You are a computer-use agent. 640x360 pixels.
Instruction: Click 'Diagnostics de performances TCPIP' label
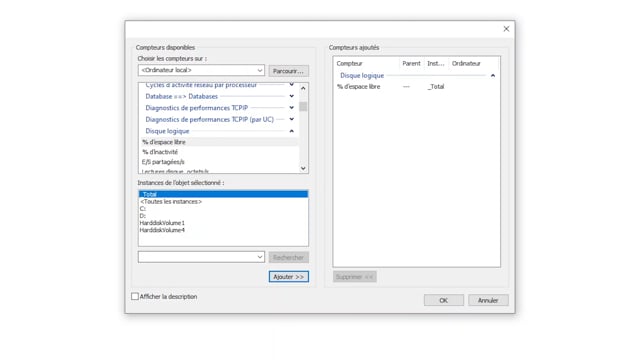(196, 108)
